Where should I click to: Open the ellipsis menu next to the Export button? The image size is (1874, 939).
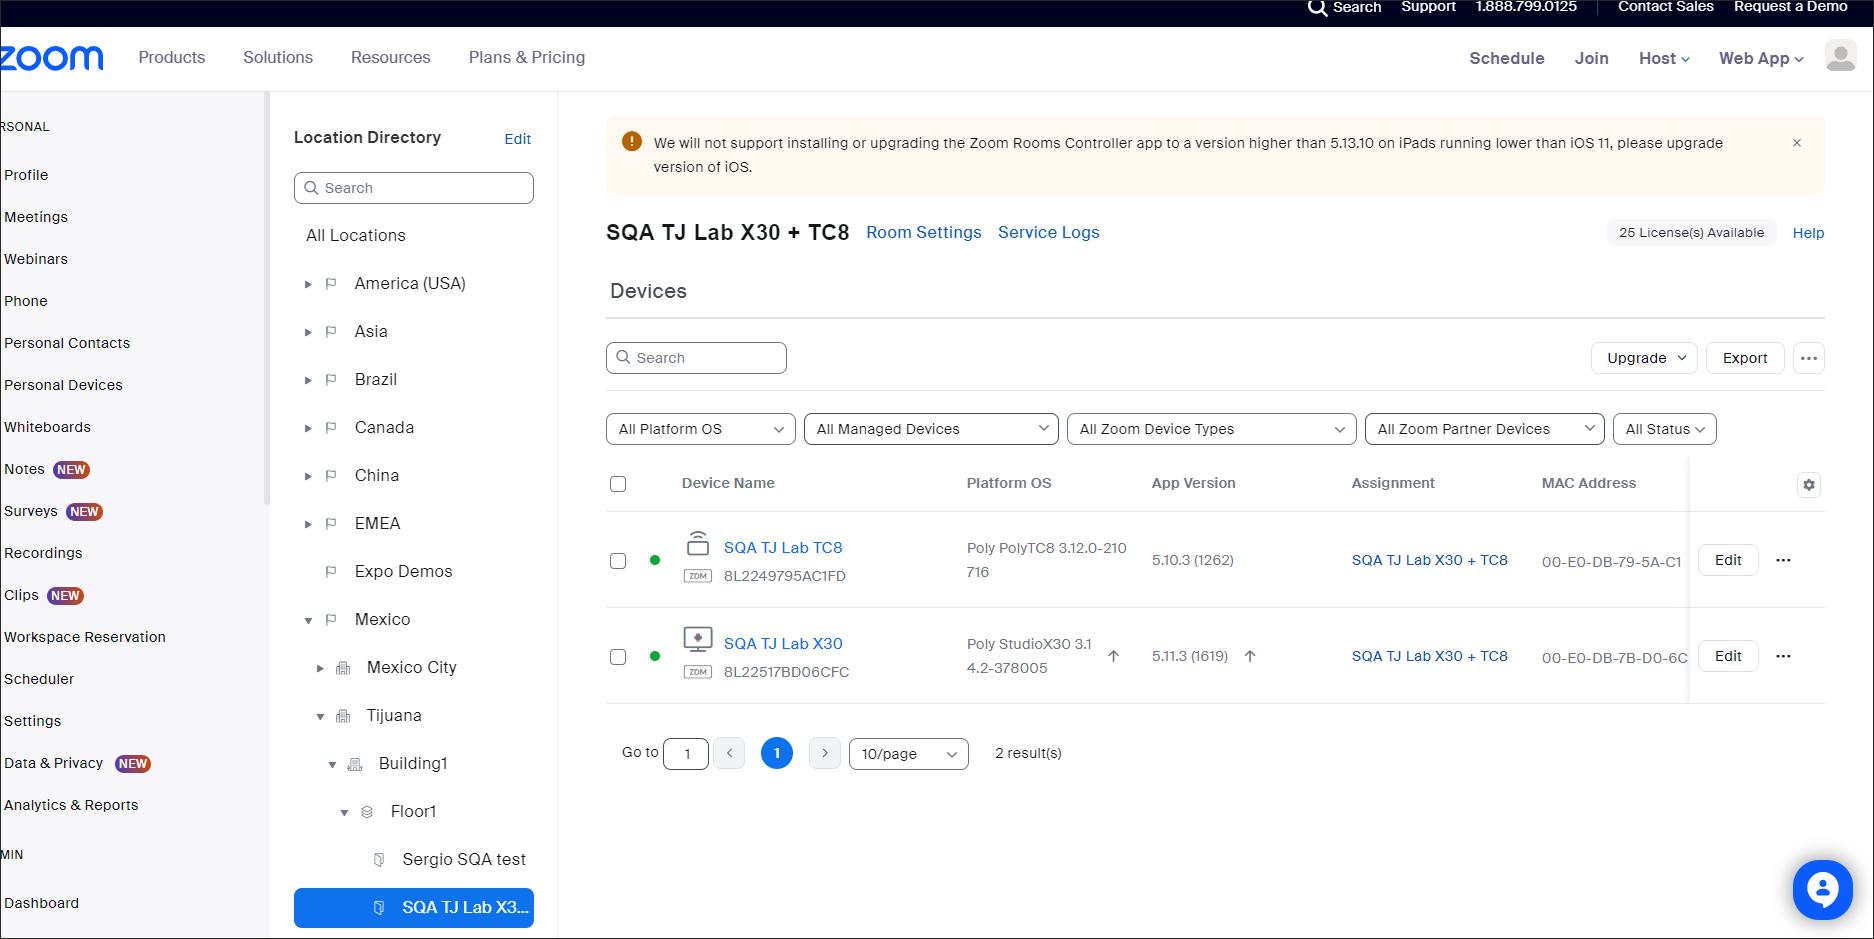click(x=1808, y=357)
